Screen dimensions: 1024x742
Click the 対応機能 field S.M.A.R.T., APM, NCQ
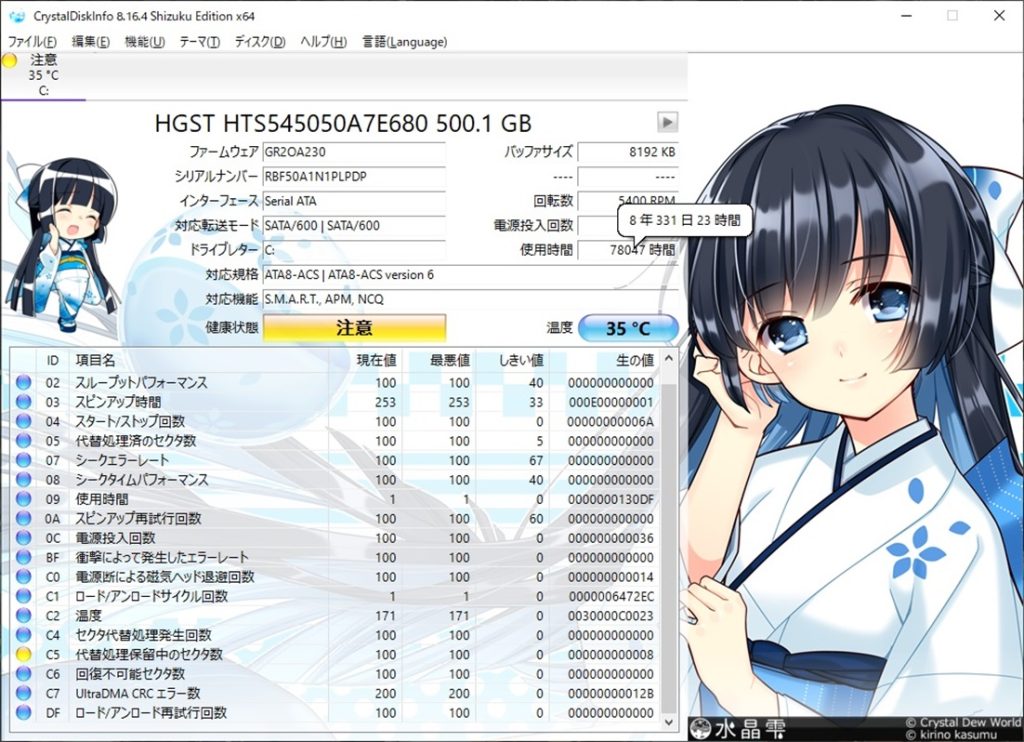point(470,299)
